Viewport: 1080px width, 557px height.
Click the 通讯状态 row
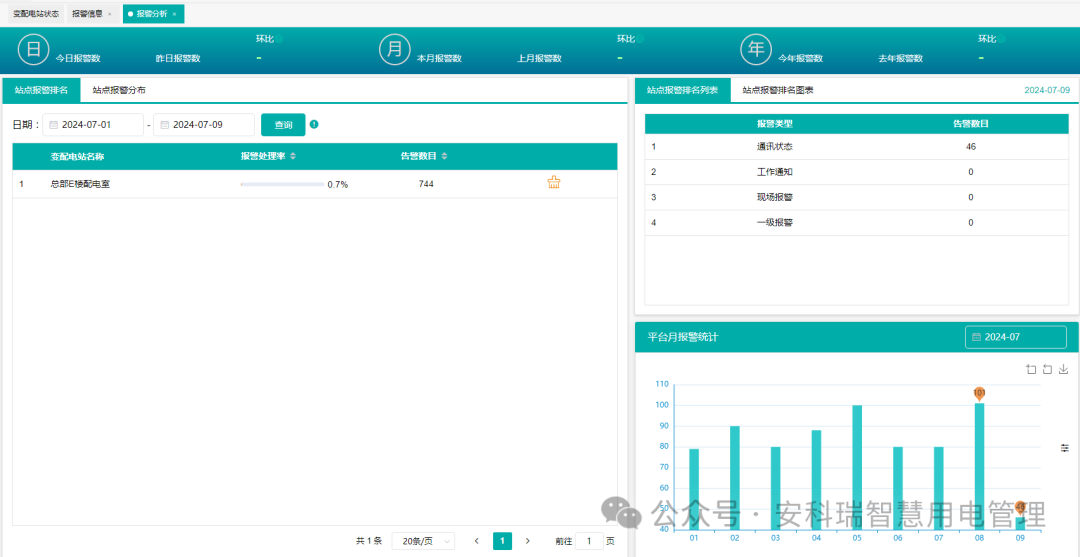pyautogui.click(x=856, y=147)
